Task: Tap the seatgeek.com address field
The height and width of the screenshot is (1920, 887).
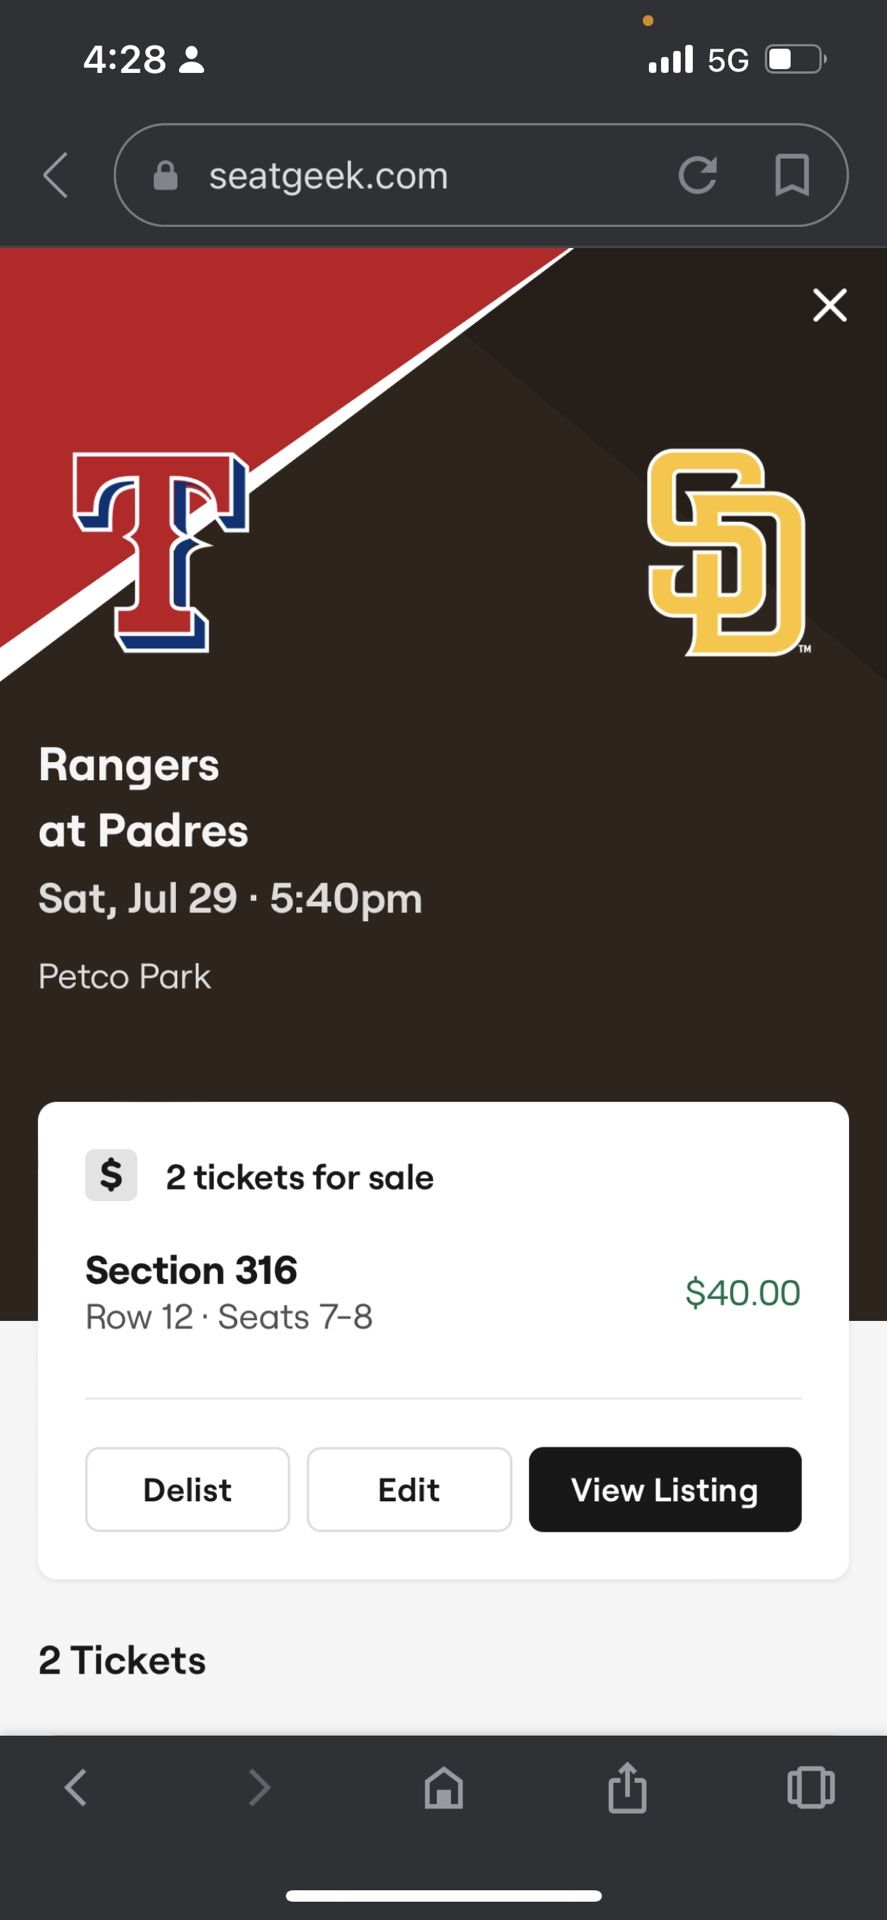Action: coord(400,176)
